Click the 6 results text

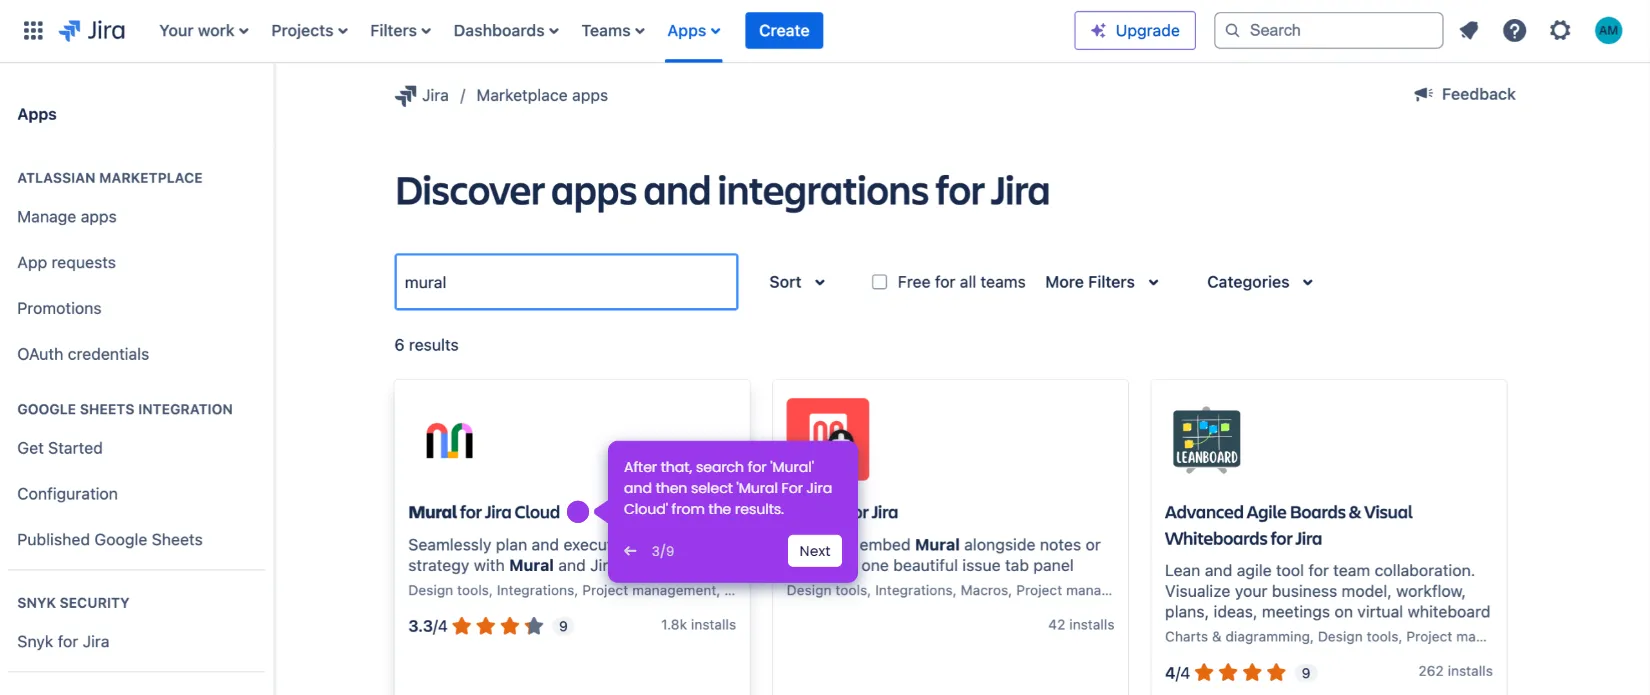(426, 345)
